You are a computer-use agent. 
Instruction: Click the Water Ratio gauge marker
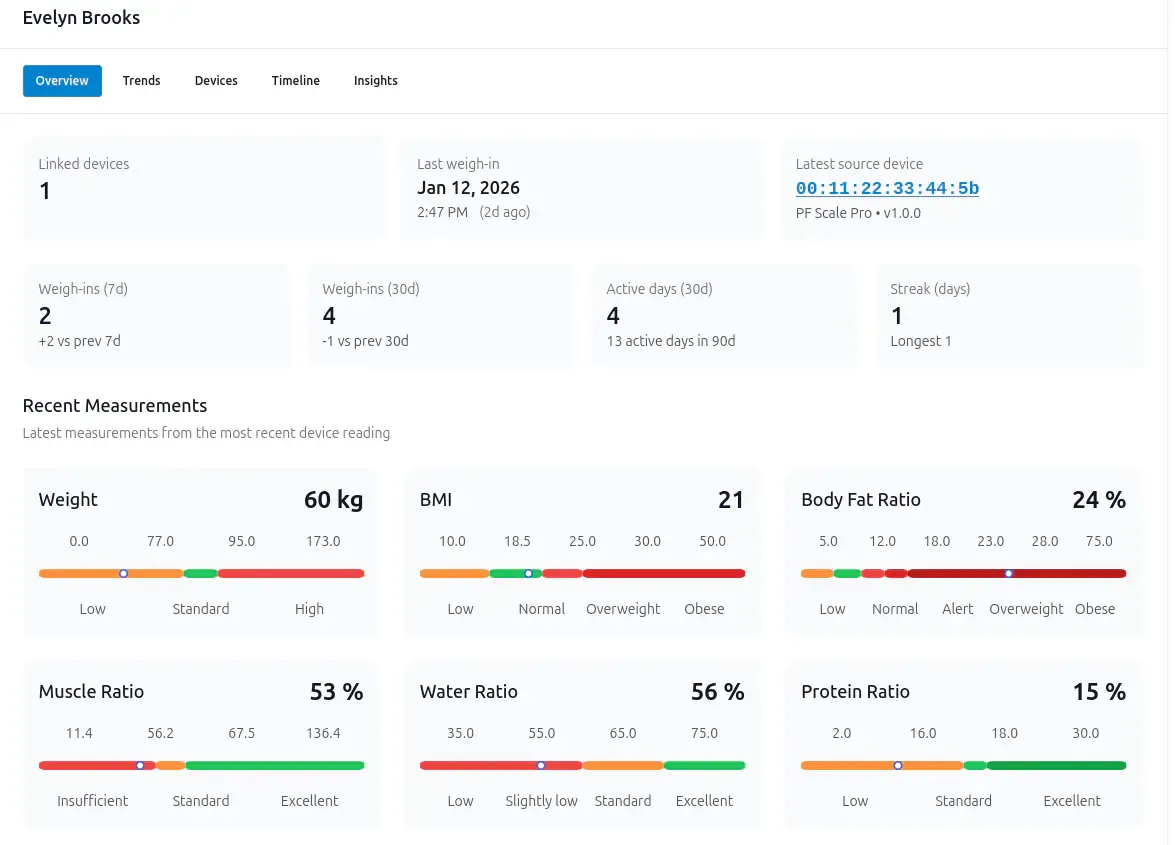[541, 765]
